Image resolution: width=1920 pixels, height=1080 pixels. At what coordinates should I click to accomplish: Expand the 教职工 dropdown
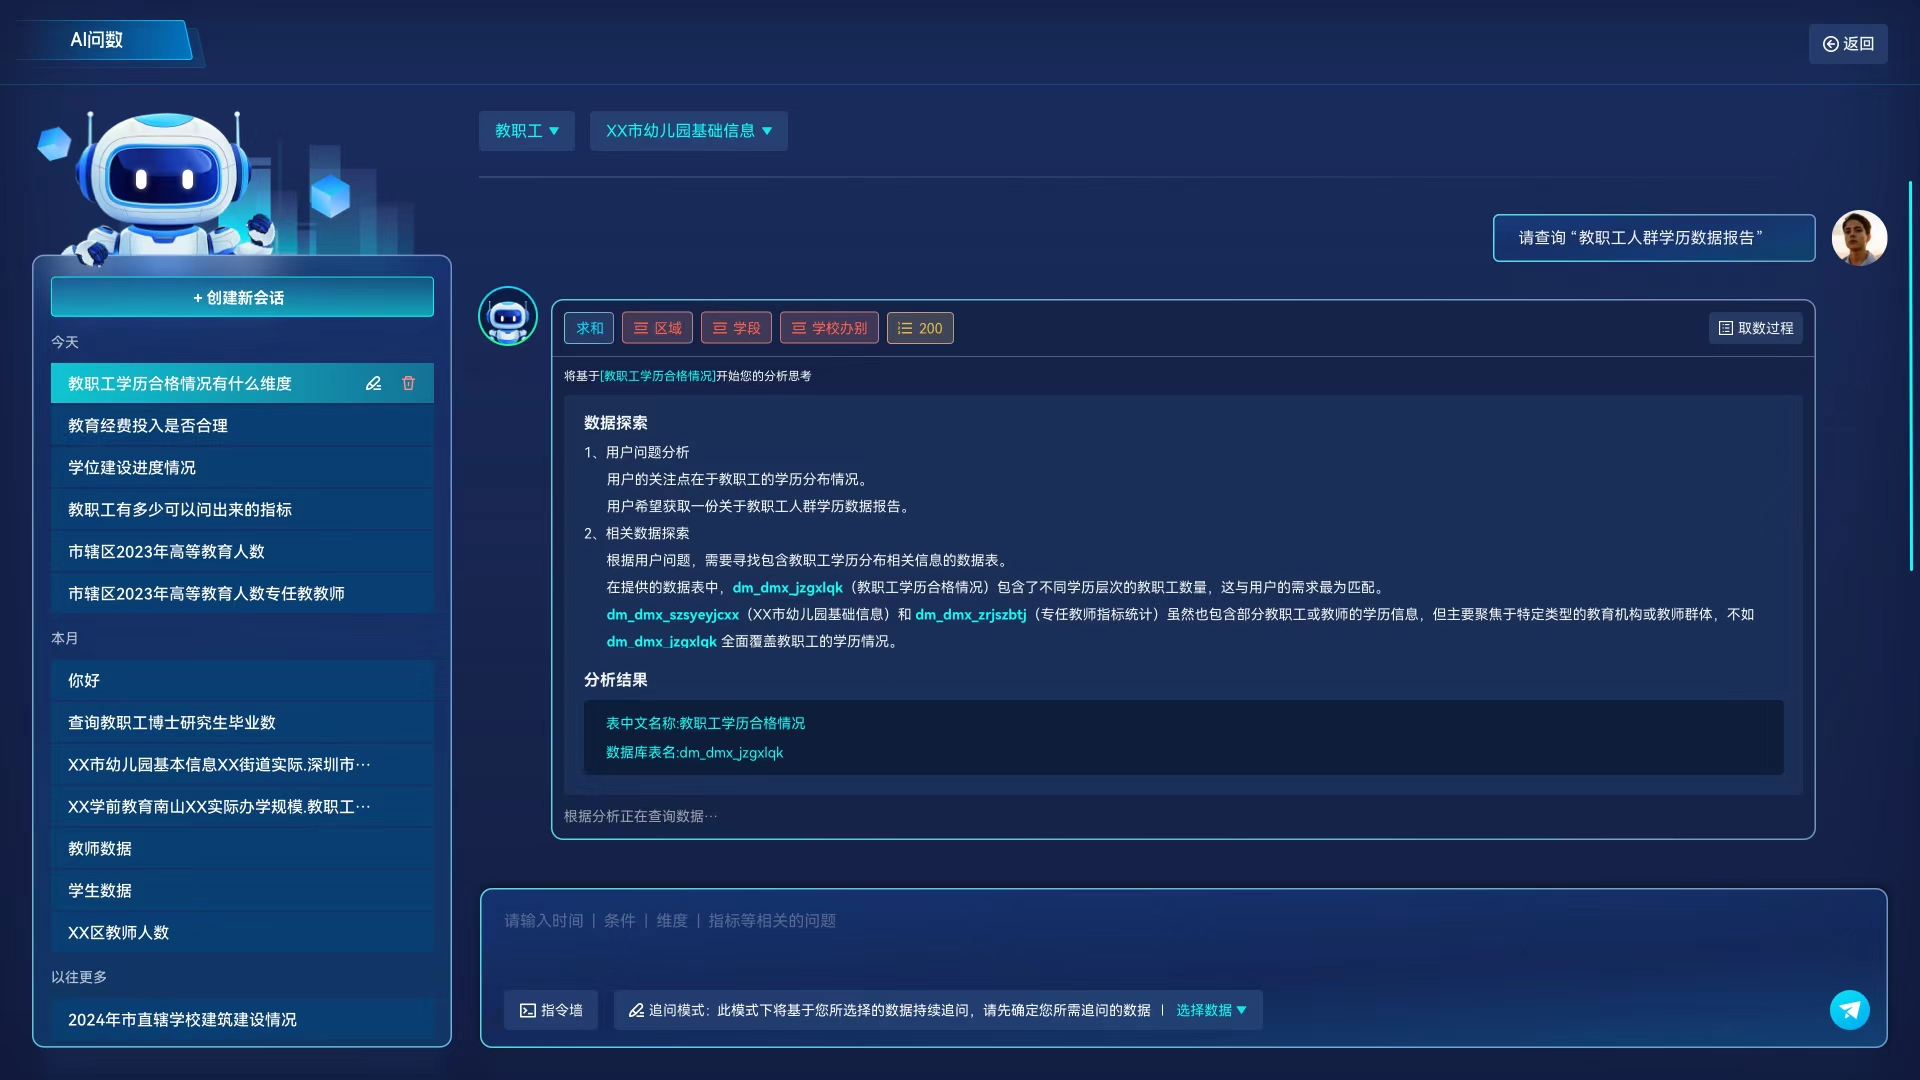526,131
